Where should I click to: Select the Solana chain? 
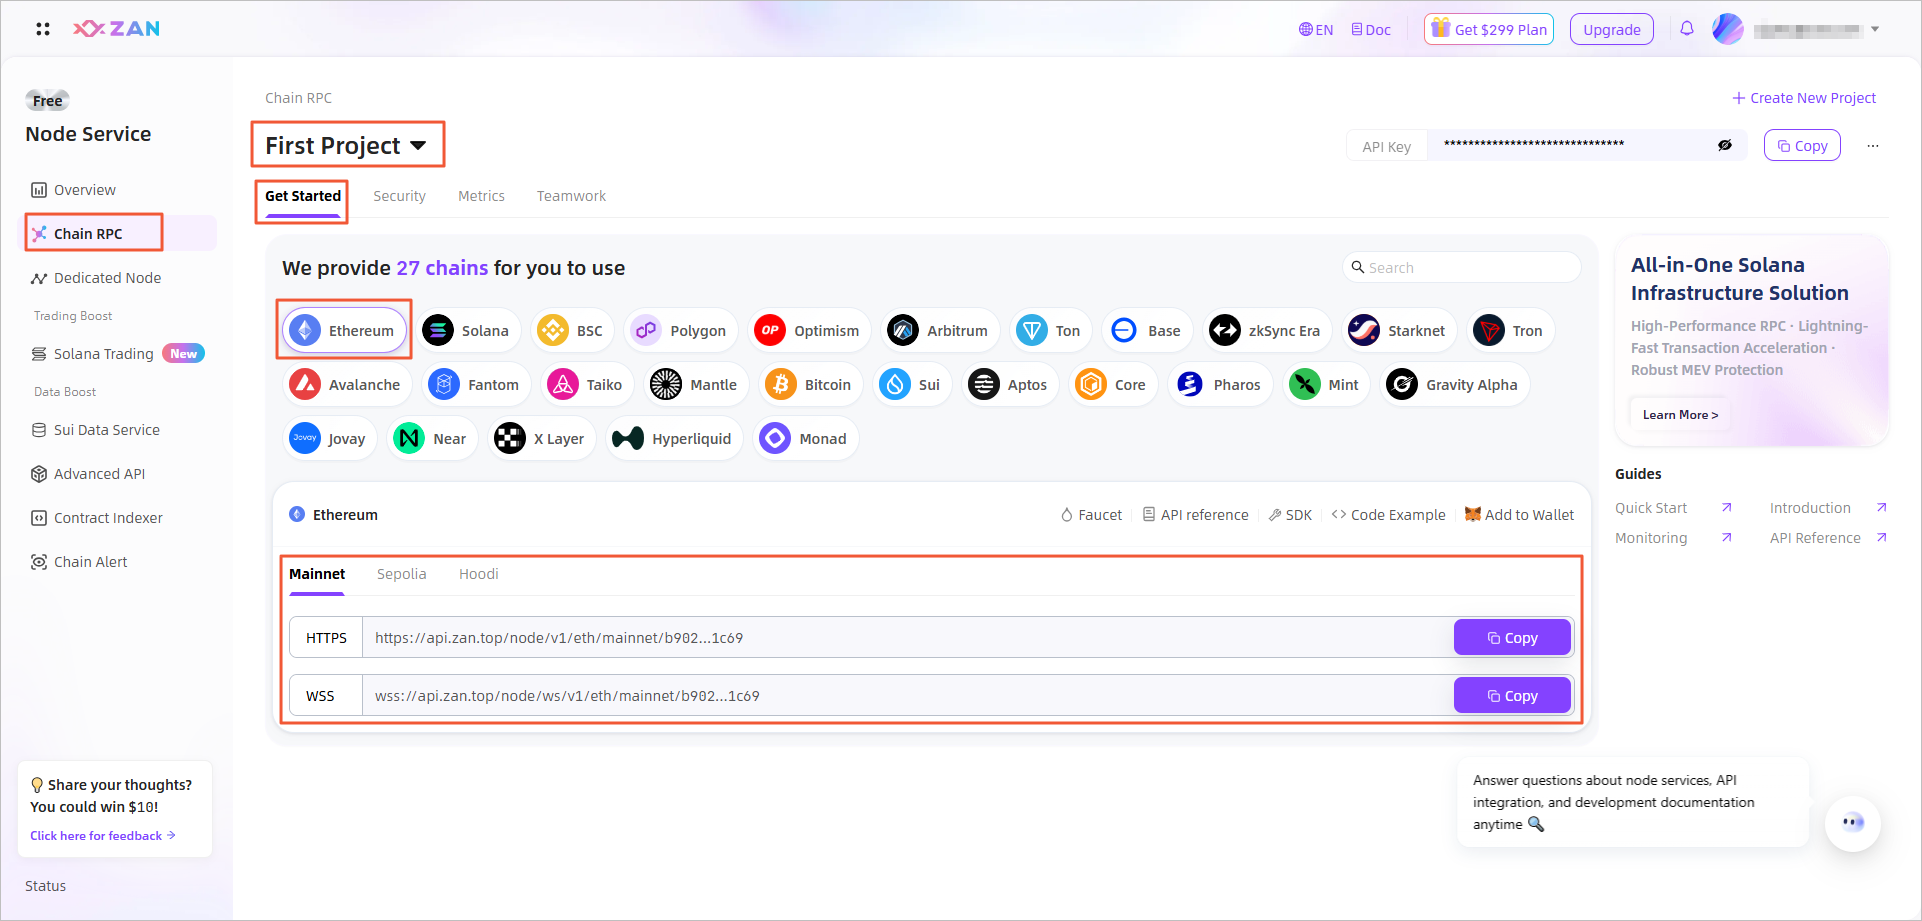point(467,331)
